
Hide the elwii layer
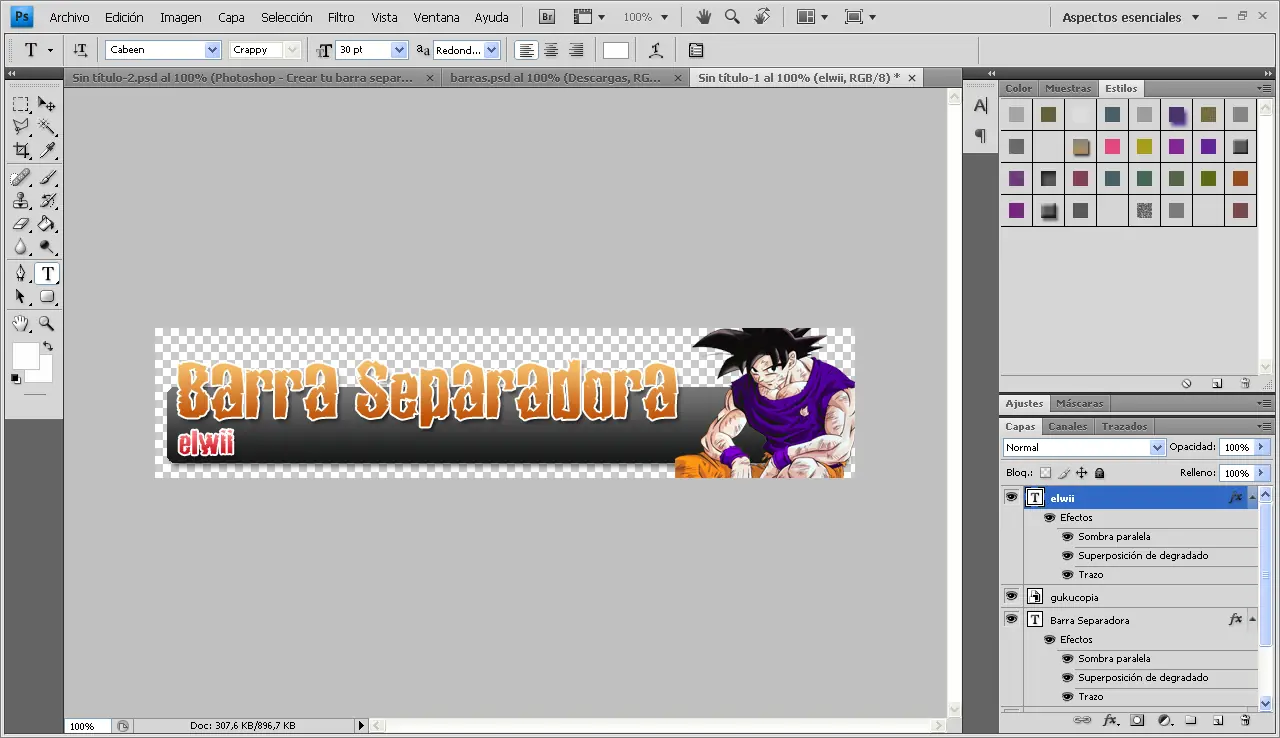click(1011, 497)
